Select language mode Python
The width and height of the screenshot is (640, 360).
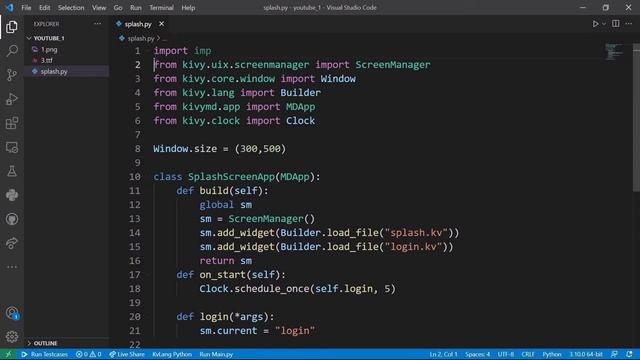pos(552,354)
